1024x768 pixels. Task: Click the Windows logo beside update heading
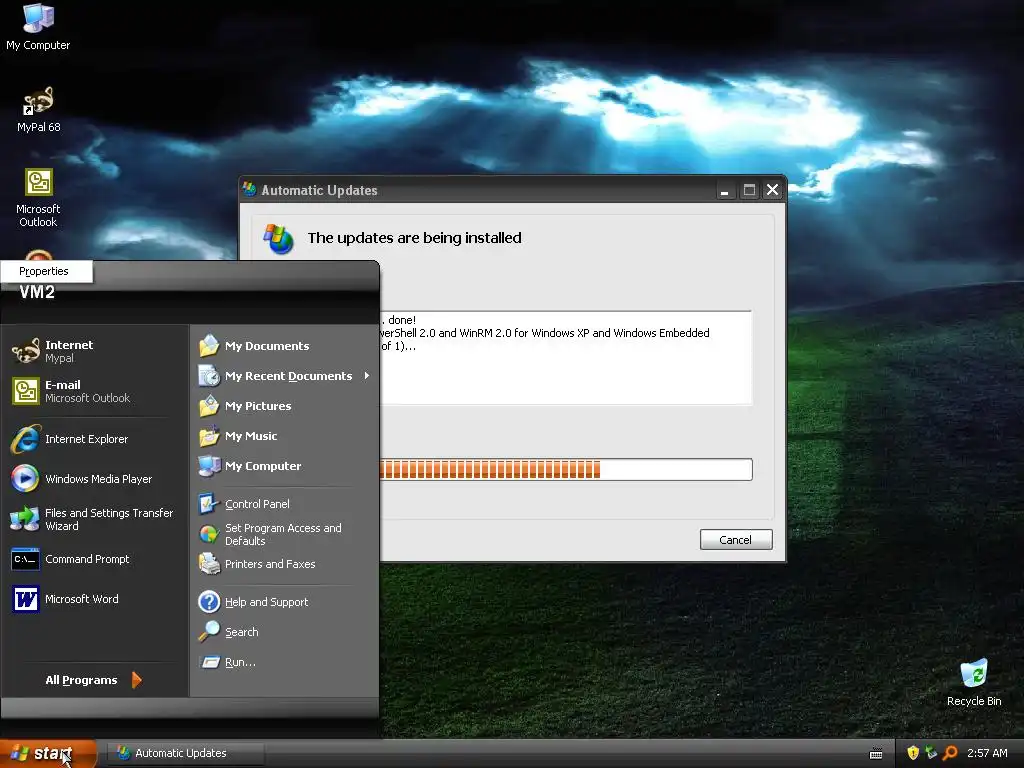point(279,239)
